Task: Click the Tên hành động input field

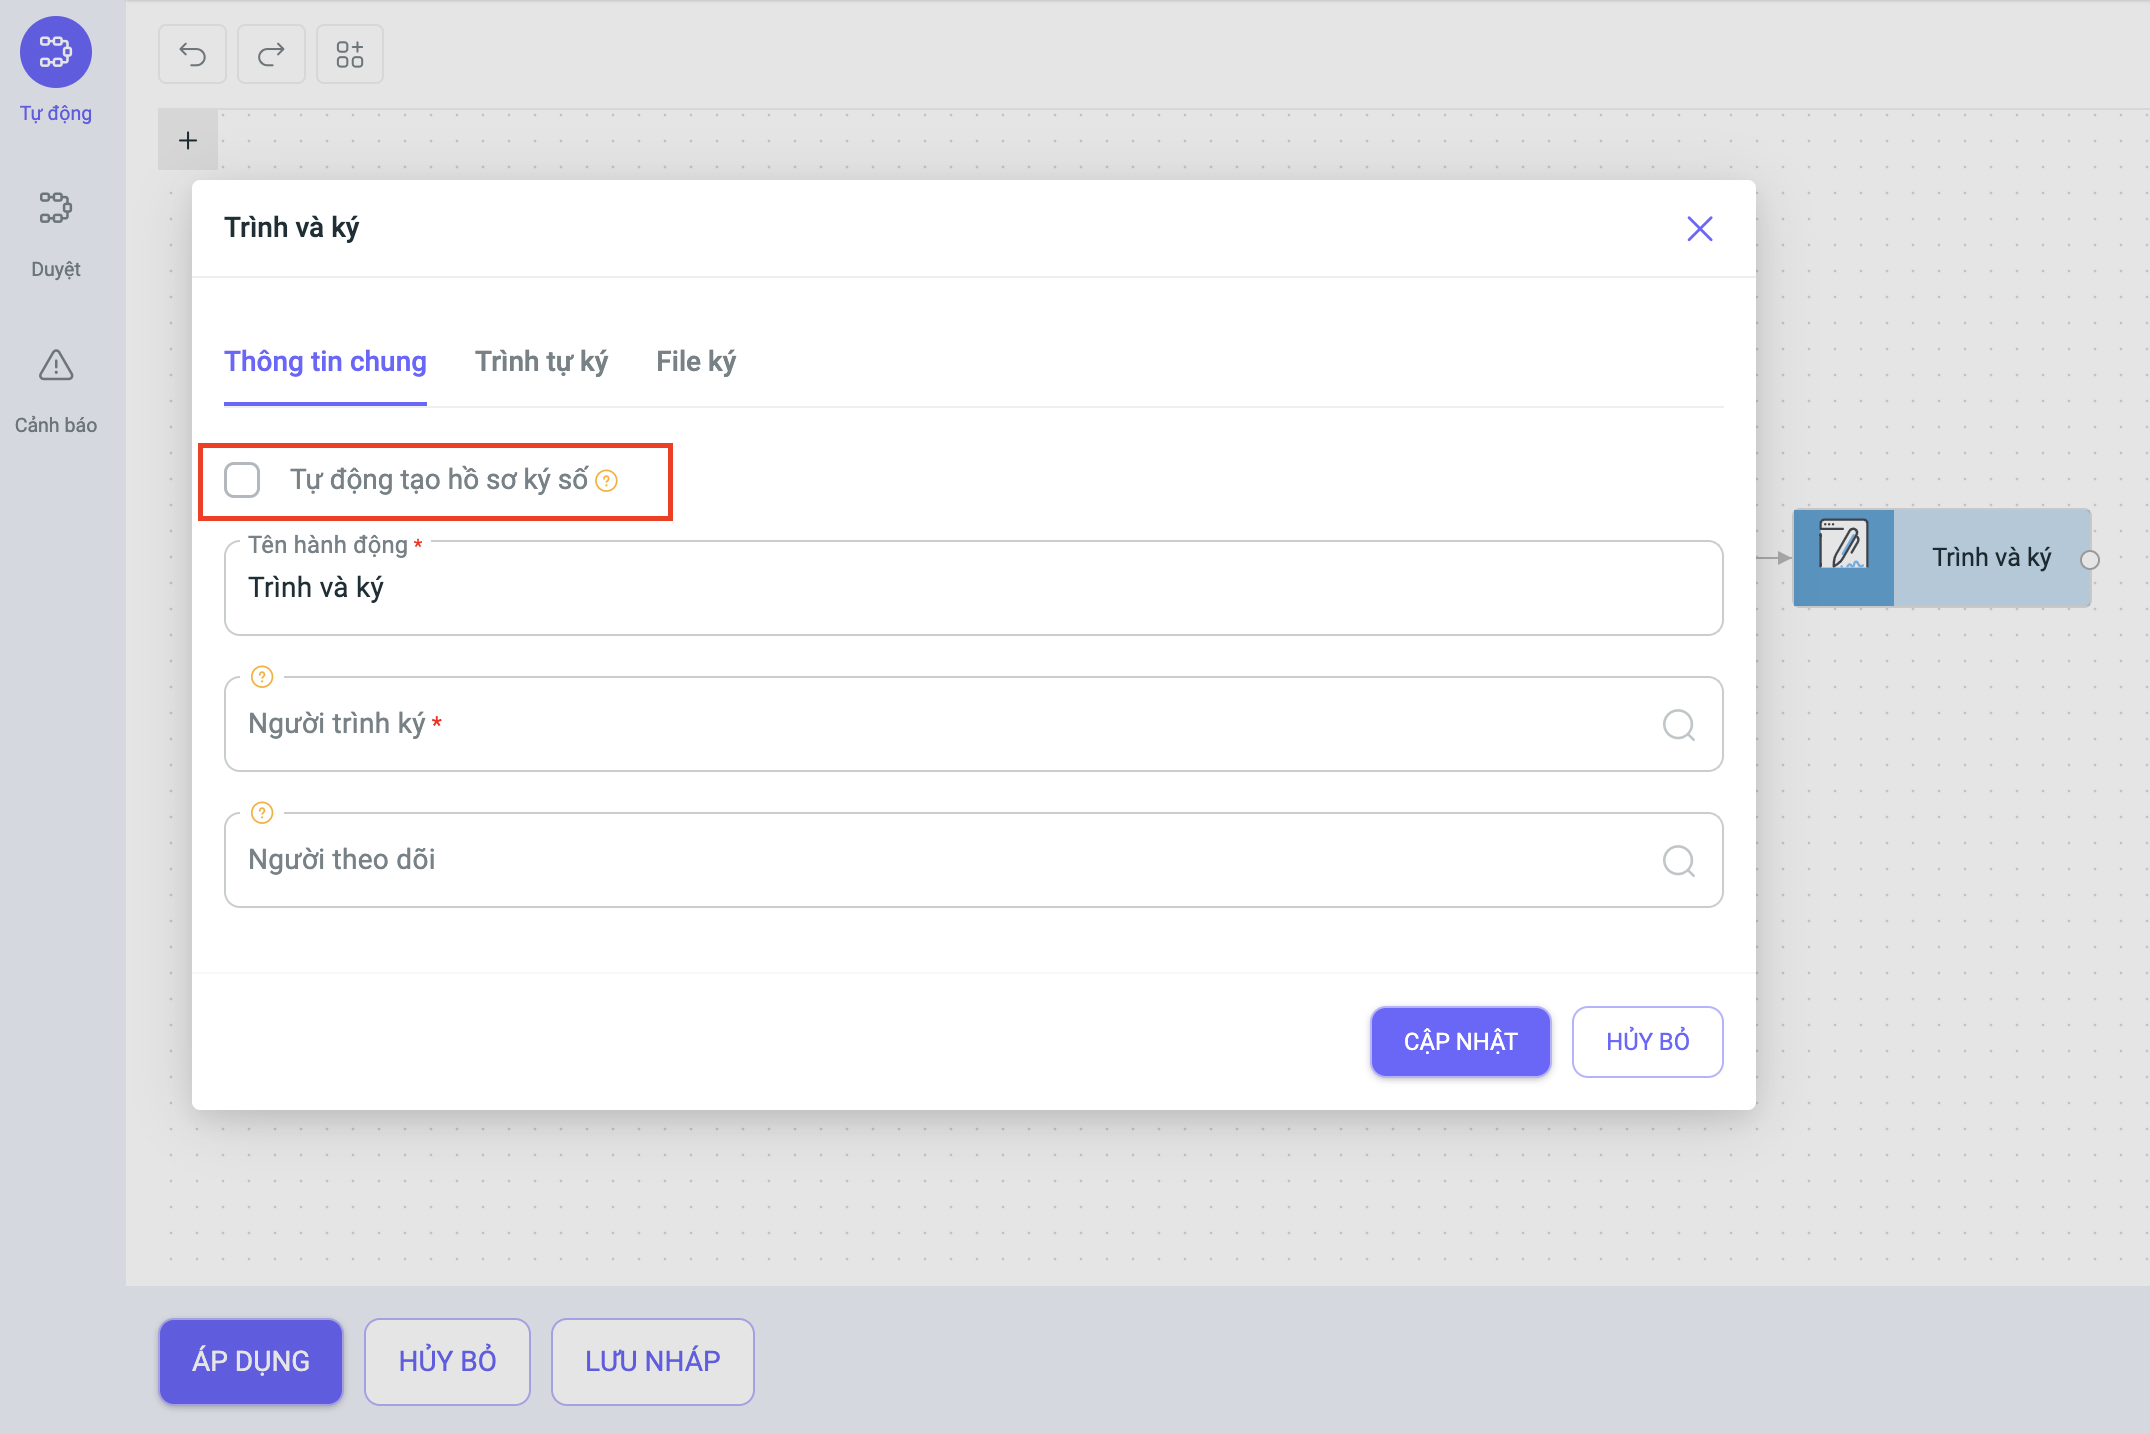Action: 972,588
